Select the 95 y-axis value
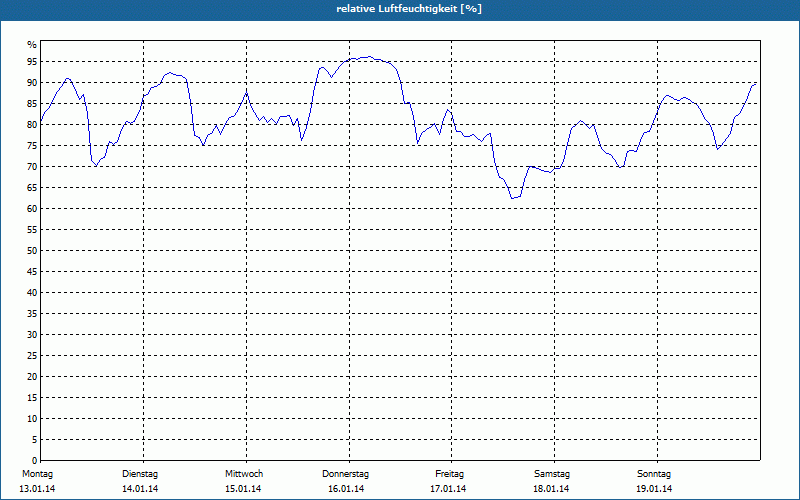Image resolution: width=800 pixels, height=500 pixels. pyautogui.click(x=32, y=62)
